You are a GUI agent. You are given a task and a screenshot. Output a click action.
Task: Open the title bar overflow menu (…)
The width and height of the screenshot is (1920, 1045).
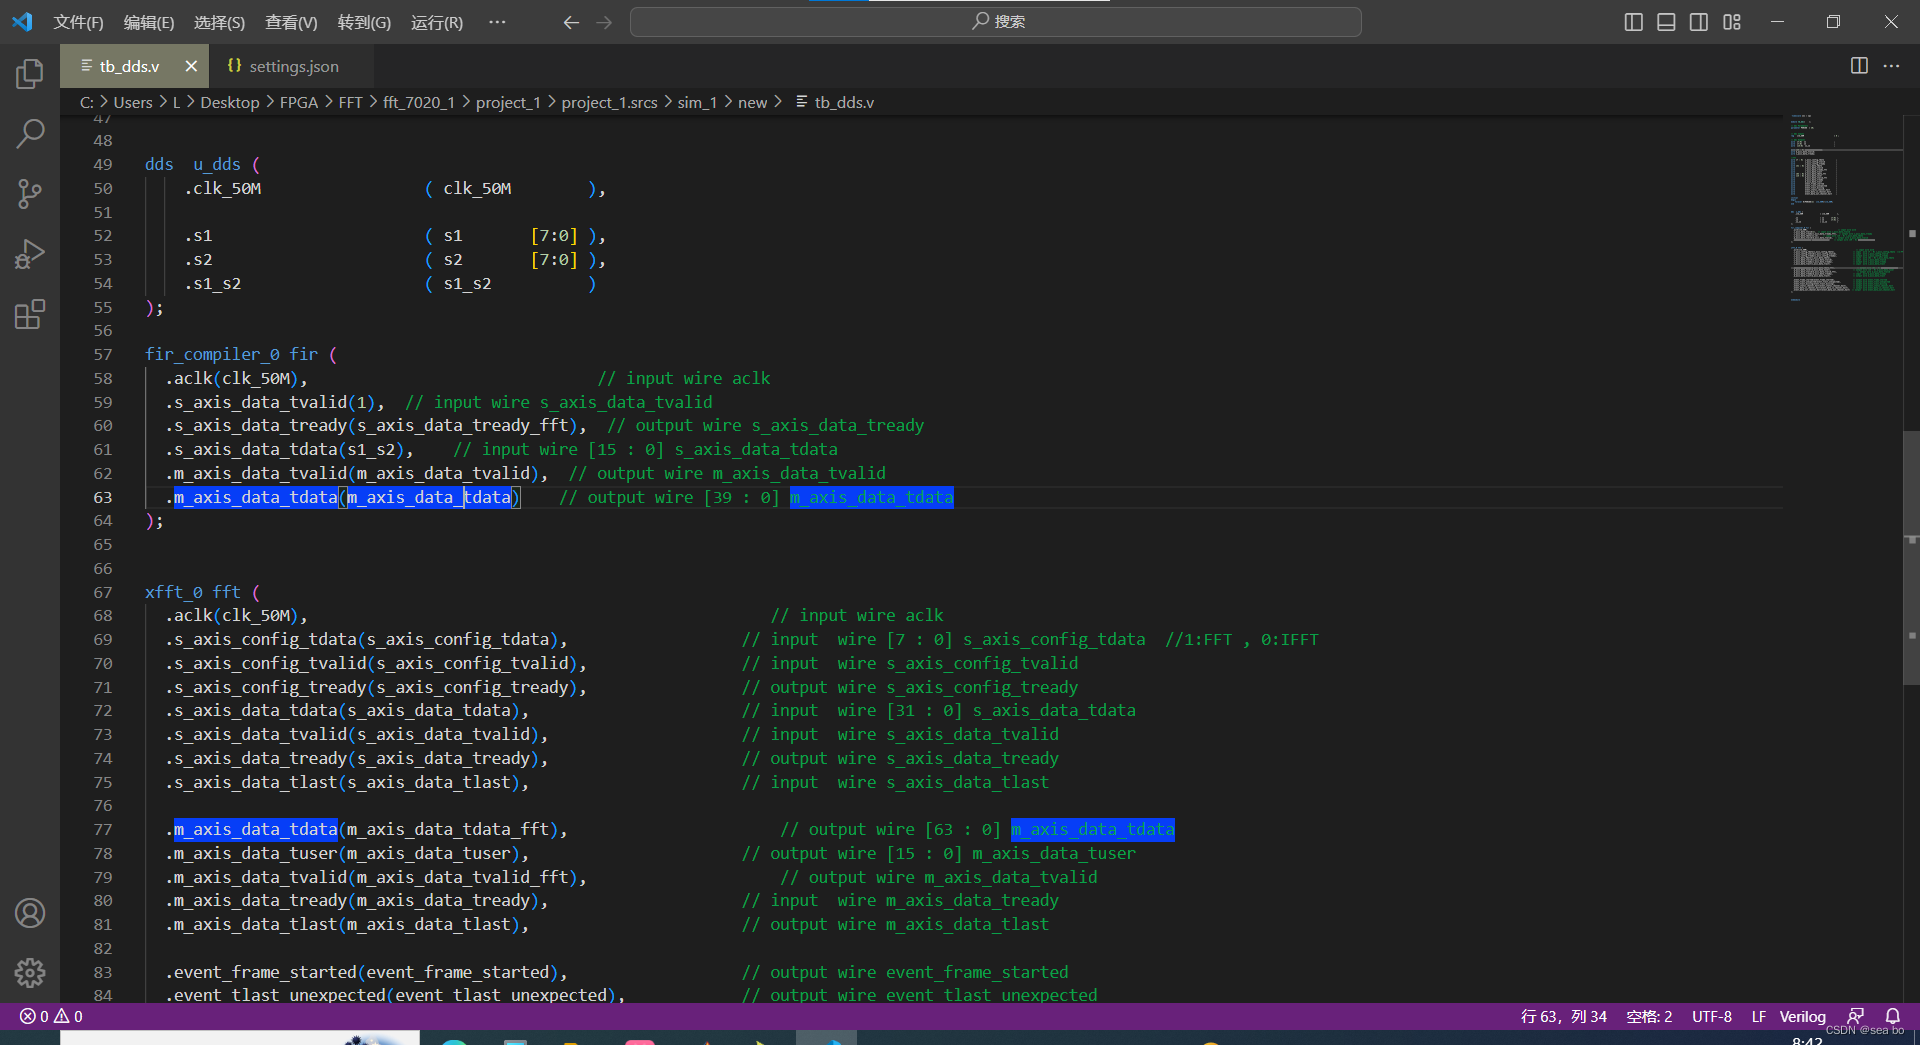click(497, 22)
